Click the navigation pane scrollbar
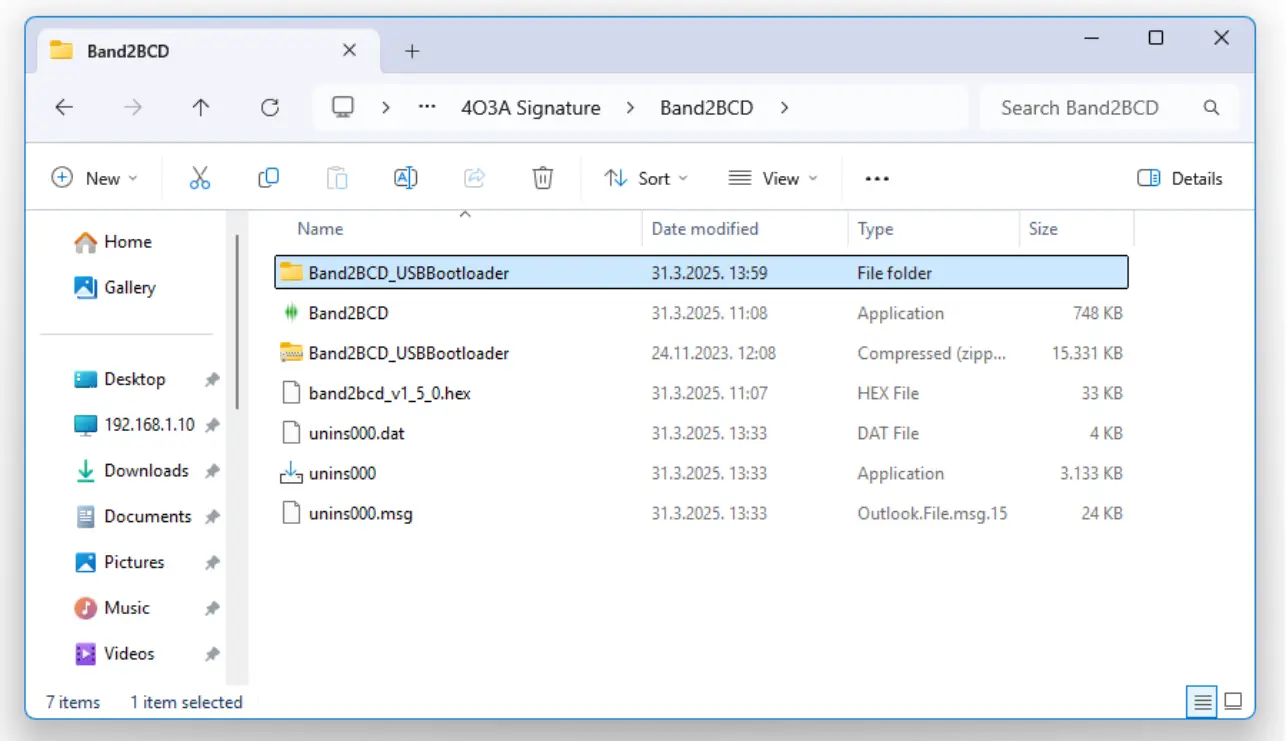Screen dimensions: 1287x741 point(237,320)
